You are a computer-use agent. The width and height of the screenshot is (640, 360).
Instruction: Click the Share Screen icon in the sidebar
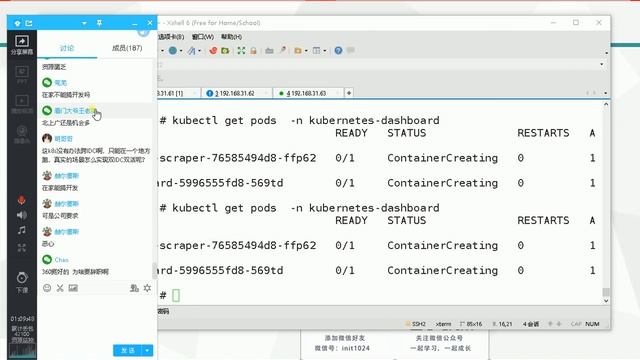22,44
